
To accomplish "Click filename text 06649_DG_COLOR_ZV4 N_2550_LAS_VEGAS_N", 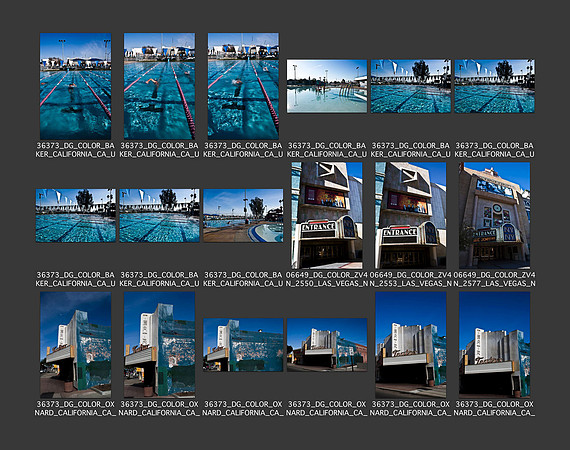I will point(327,279).
